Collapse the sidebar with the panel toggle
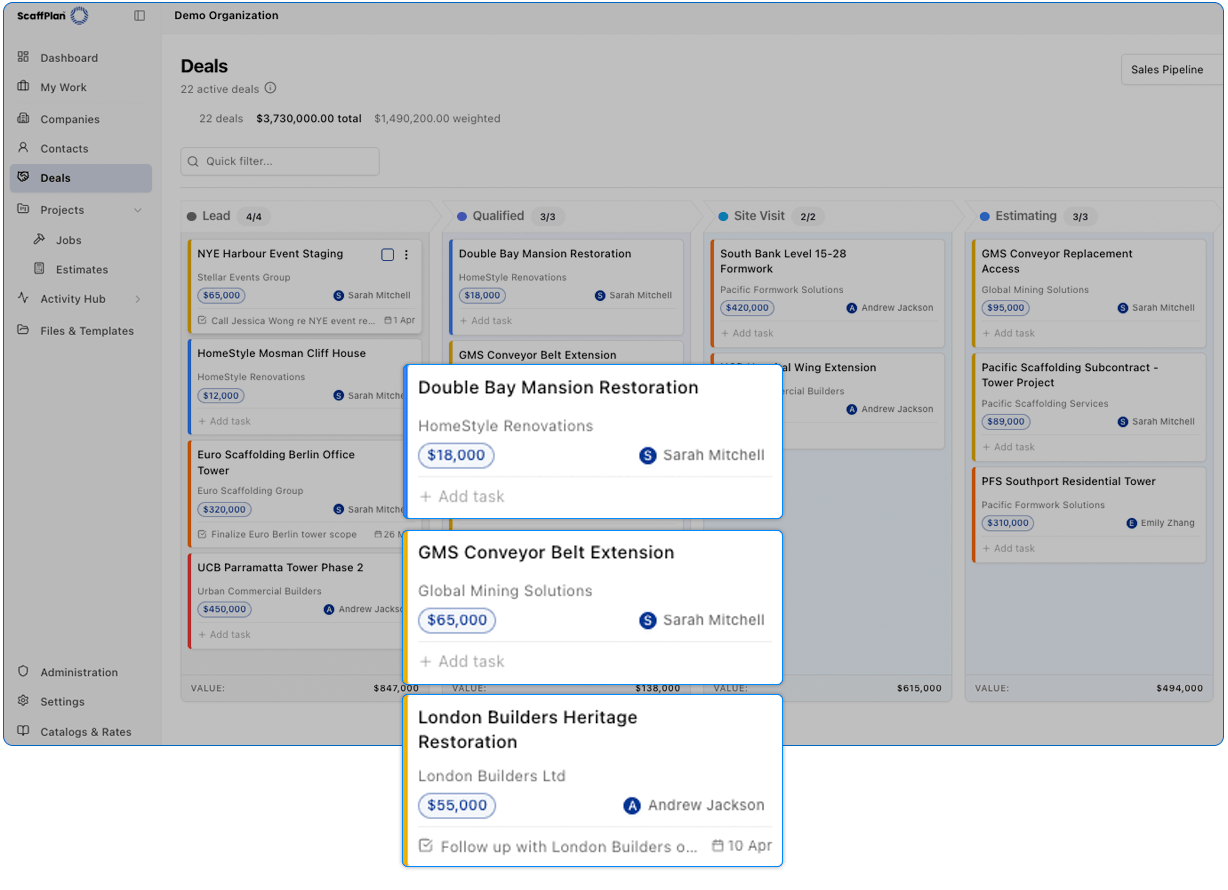The image size is (1228, 890). point(139,15)
